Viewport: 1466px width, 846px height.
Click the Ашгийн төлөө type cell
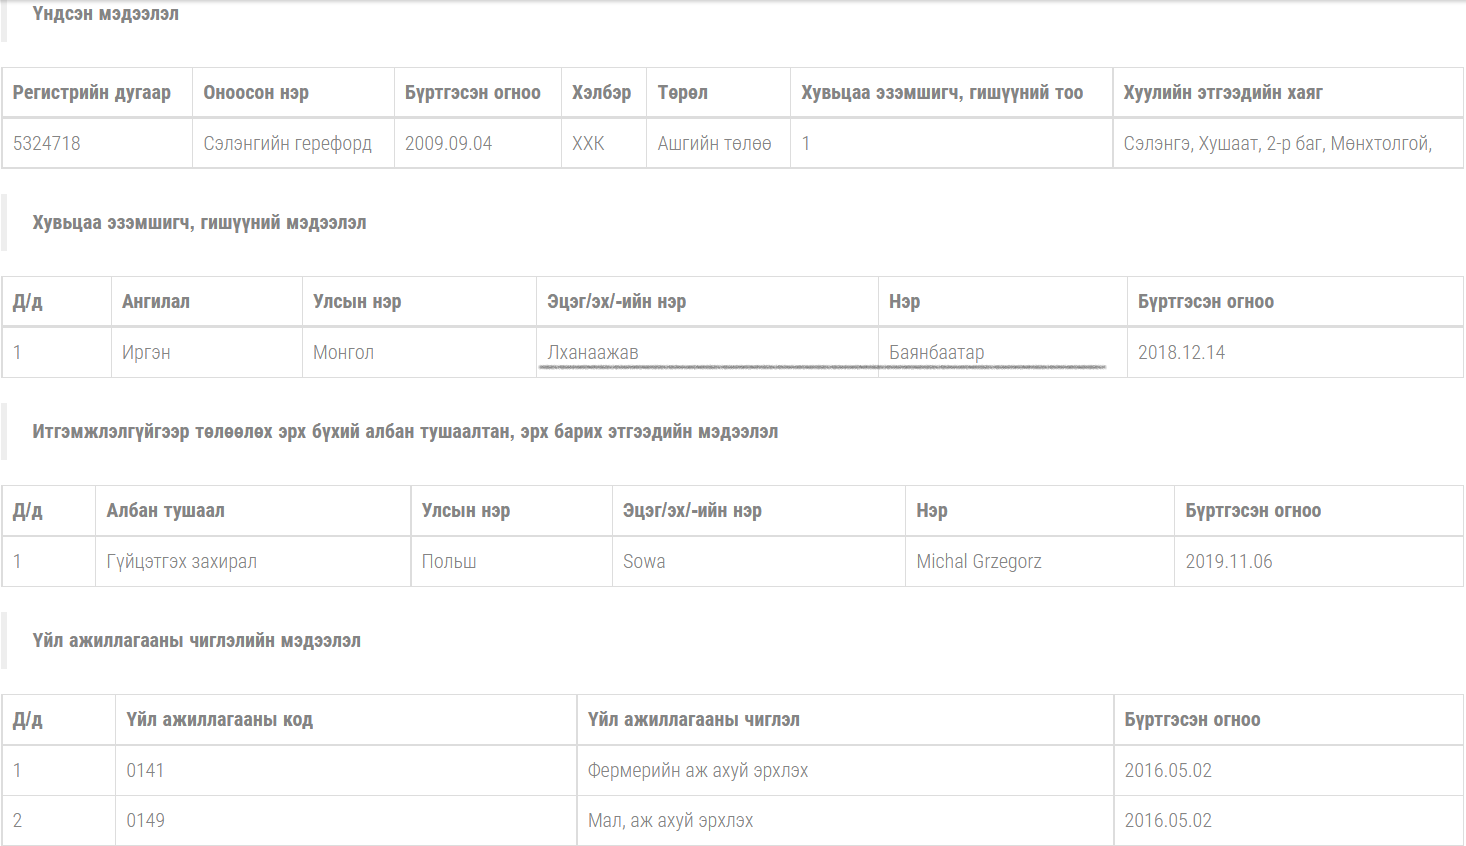pyautogui.click(x=714, y=143)
